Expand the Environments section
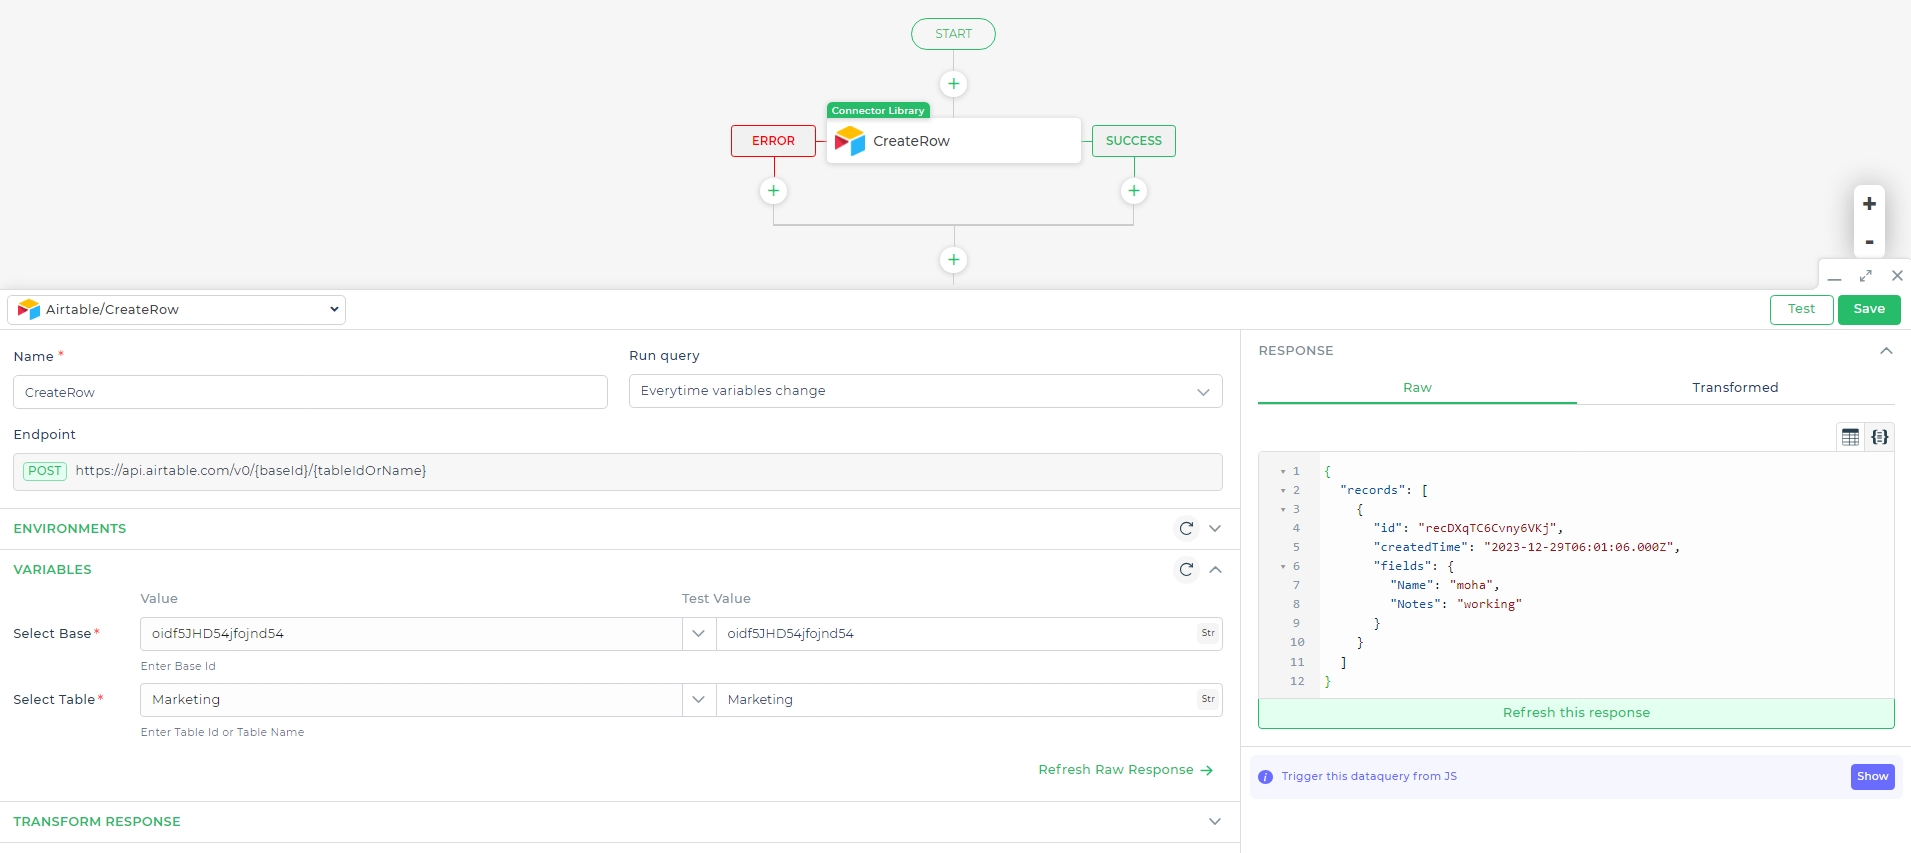 (1215, 529)
